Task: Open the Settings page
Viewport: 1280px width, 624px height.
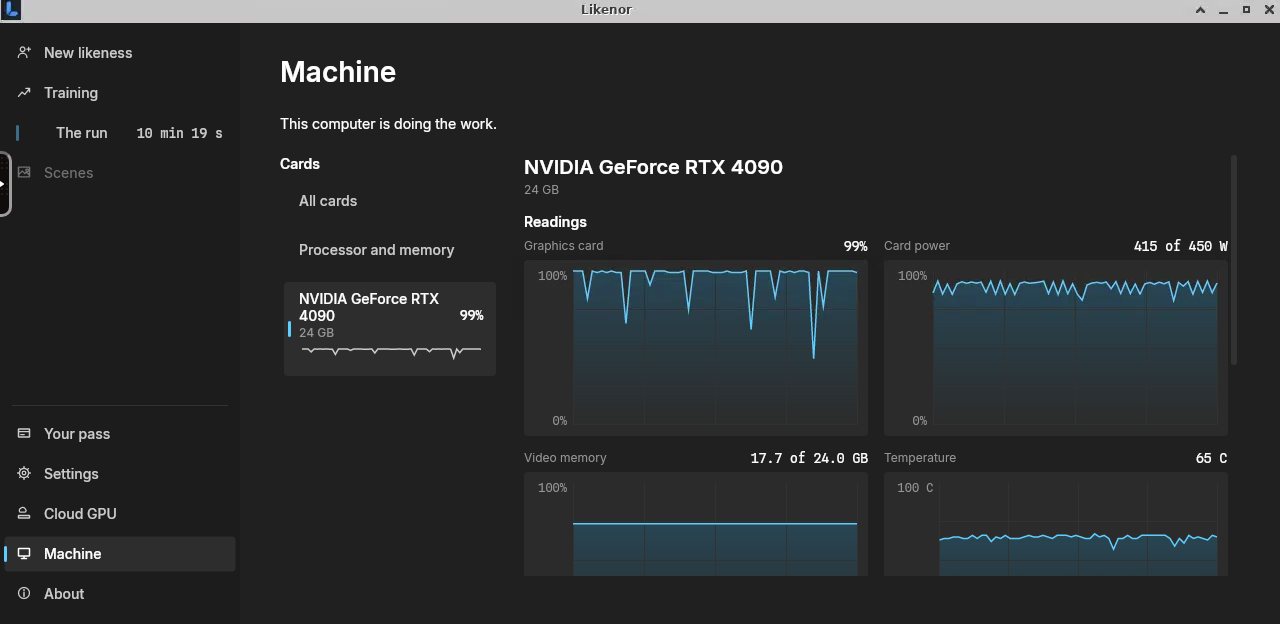Action: coord(120,474)
